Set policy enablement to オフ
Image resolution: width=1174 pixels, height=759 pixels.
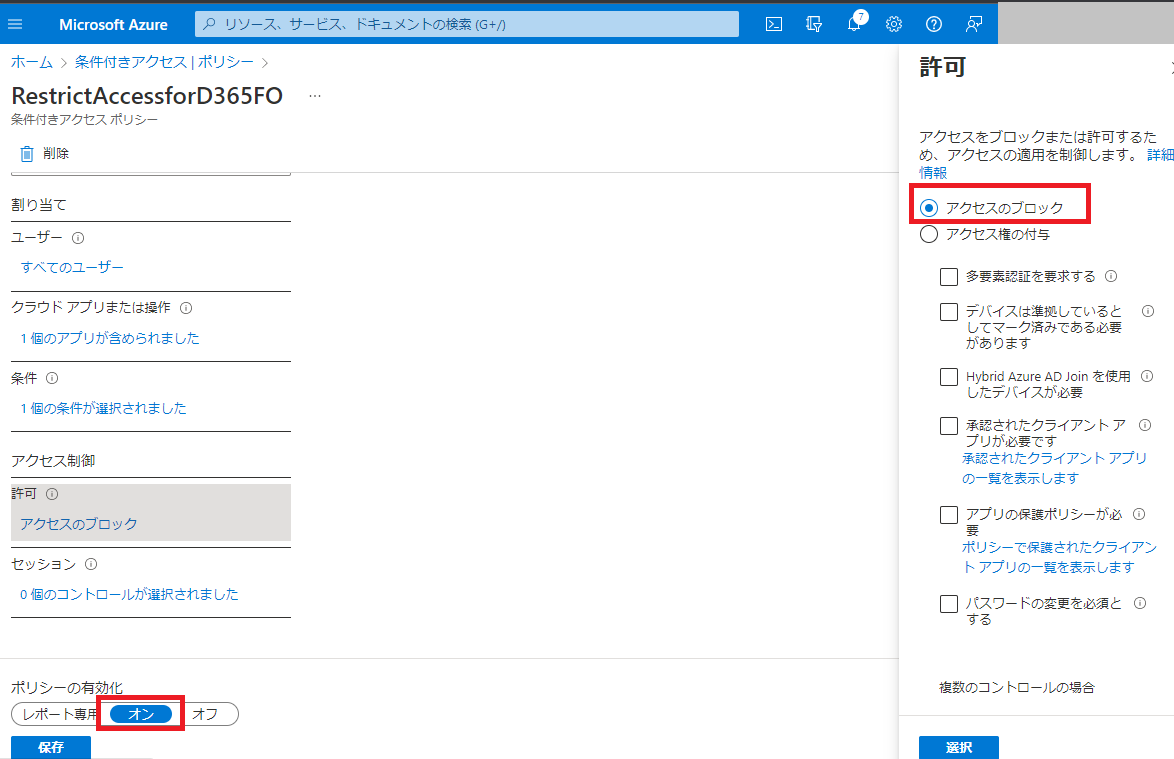click(x=205, y=714)
